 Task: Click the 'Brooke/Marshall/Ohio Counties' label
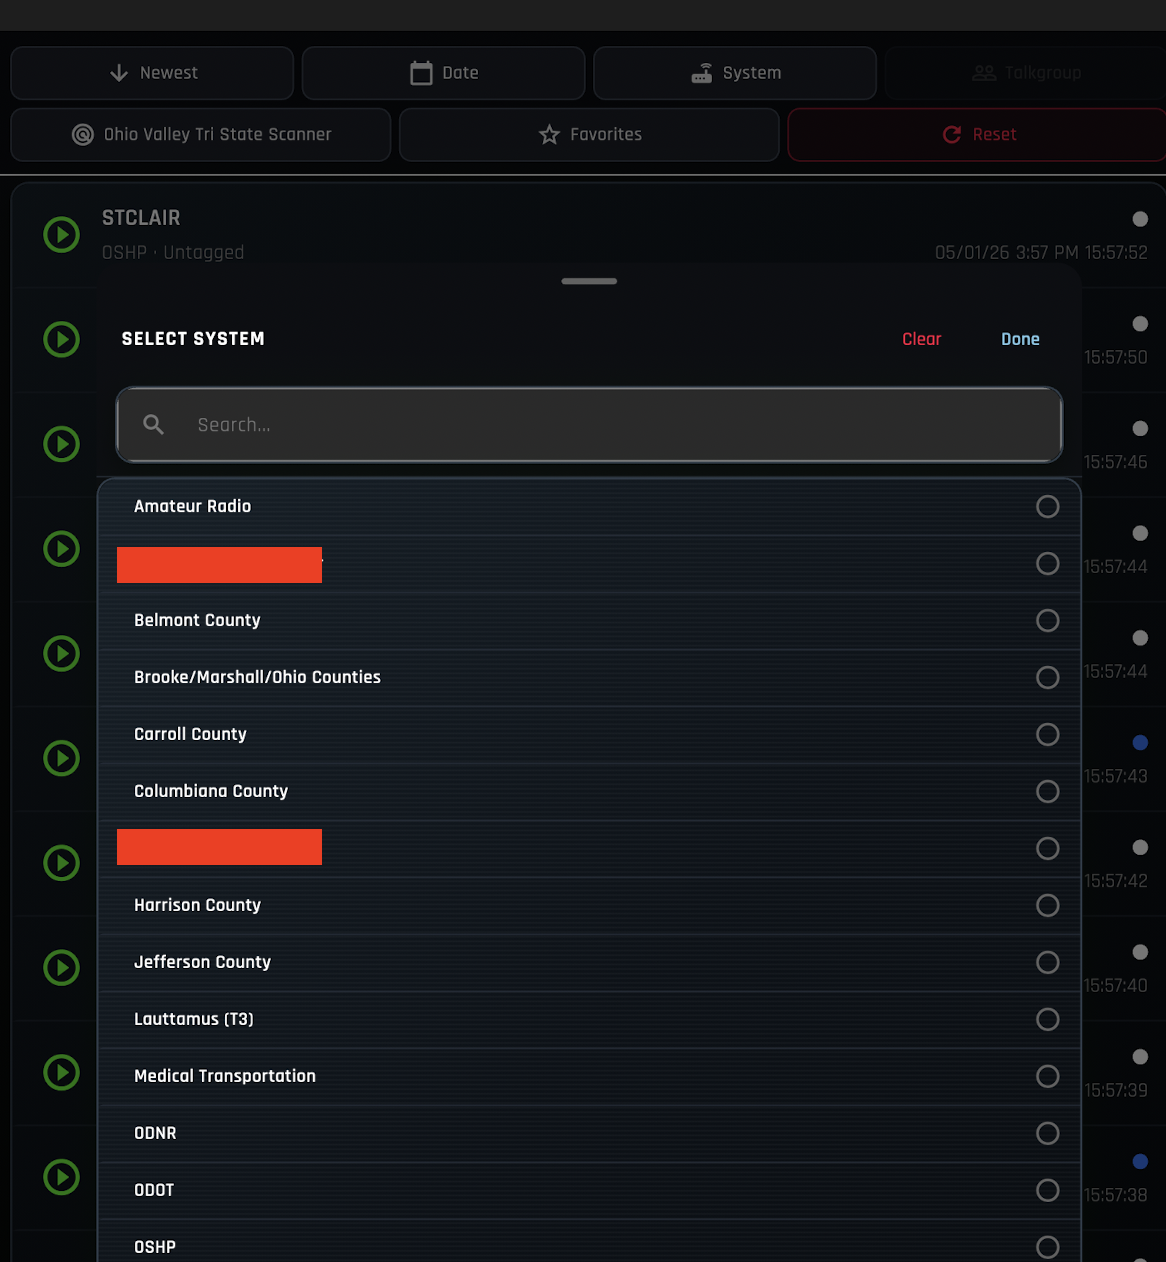[257, 677]
